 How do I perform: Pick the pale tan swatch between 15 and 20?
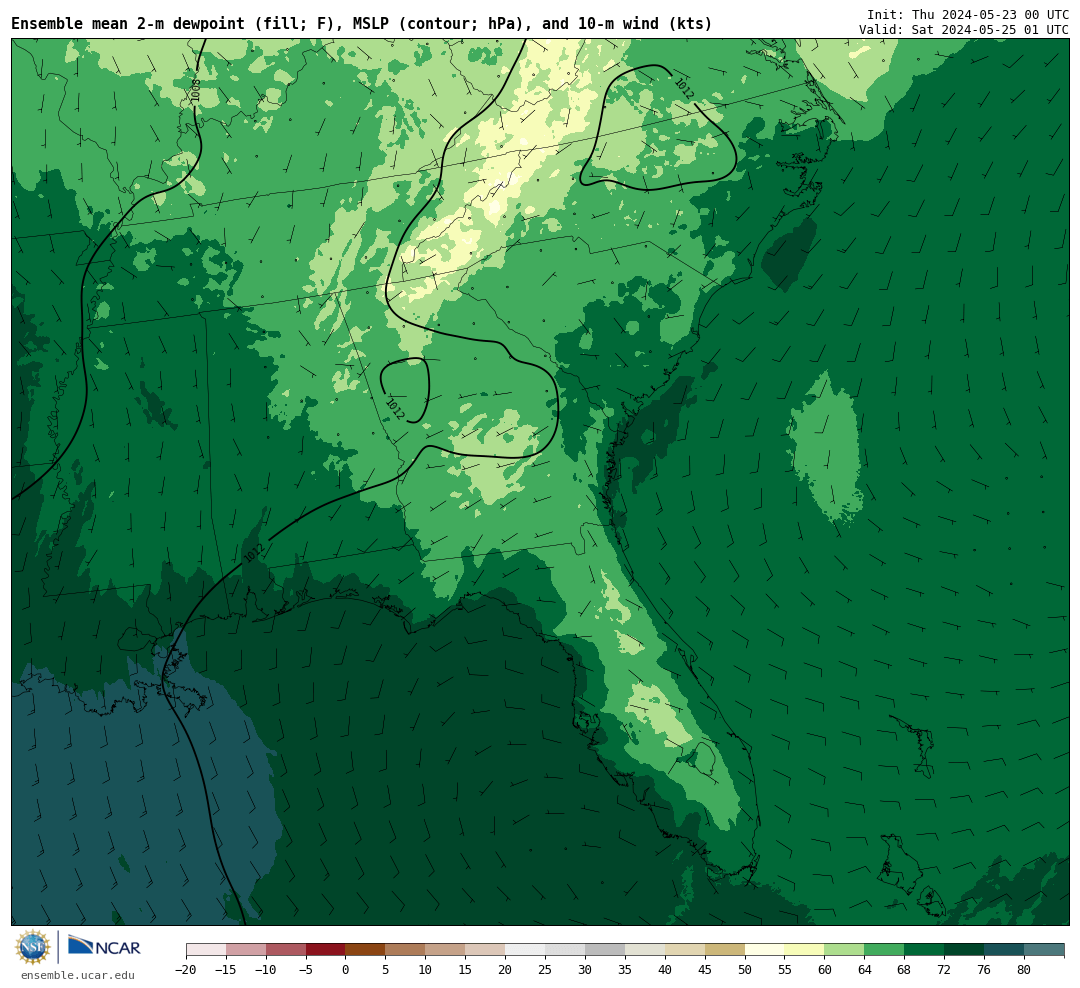tap(486, 950)
